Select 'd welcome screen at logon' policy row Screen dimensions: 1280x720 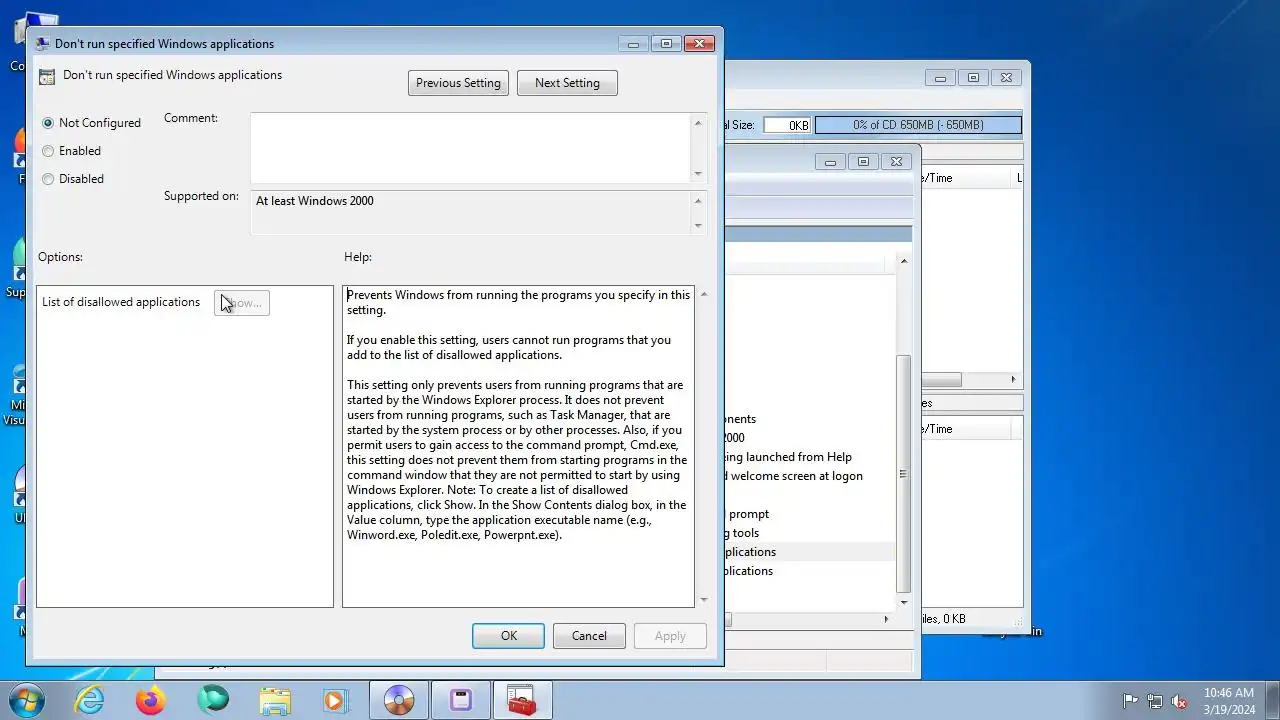(795, 476)
